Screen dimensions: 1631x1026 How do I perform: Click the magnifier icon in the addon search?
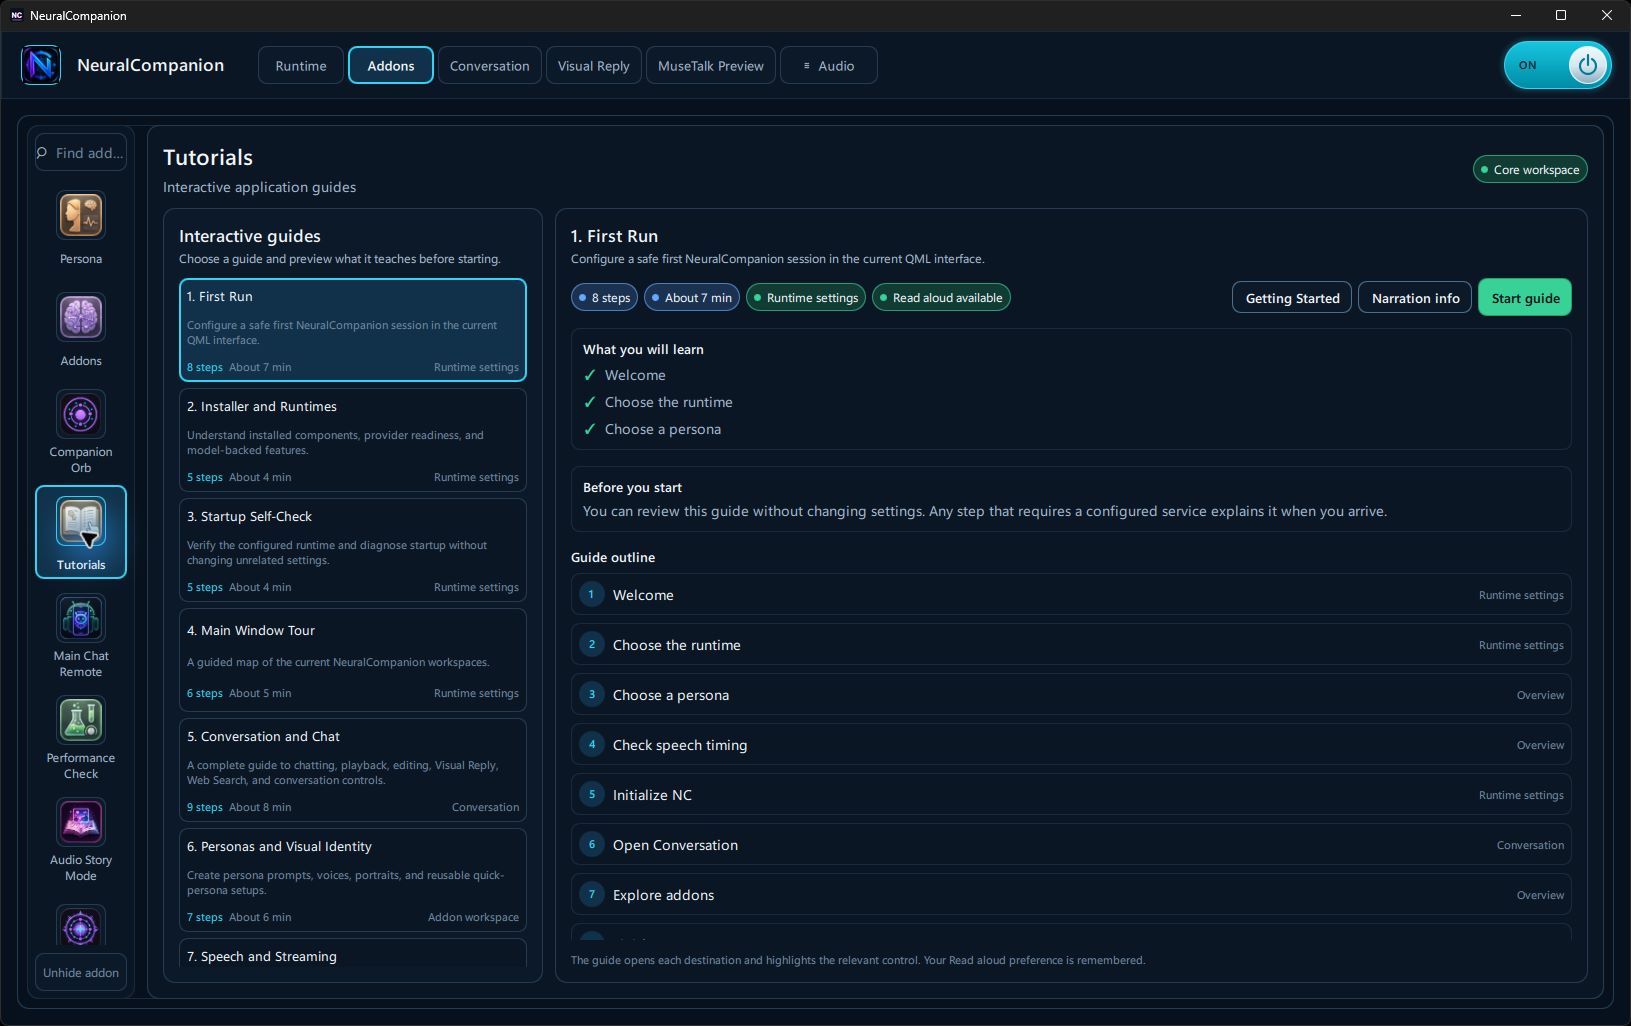pyautogui.click(x=42, y=153)
